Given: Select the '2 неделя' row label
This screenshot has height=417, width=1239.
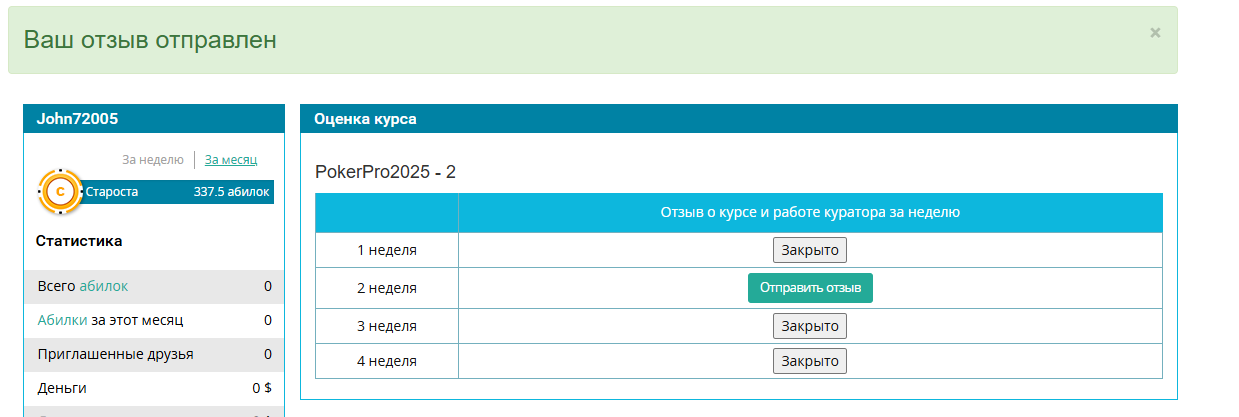Looking at the screenshot, I should tap(387, 288).
